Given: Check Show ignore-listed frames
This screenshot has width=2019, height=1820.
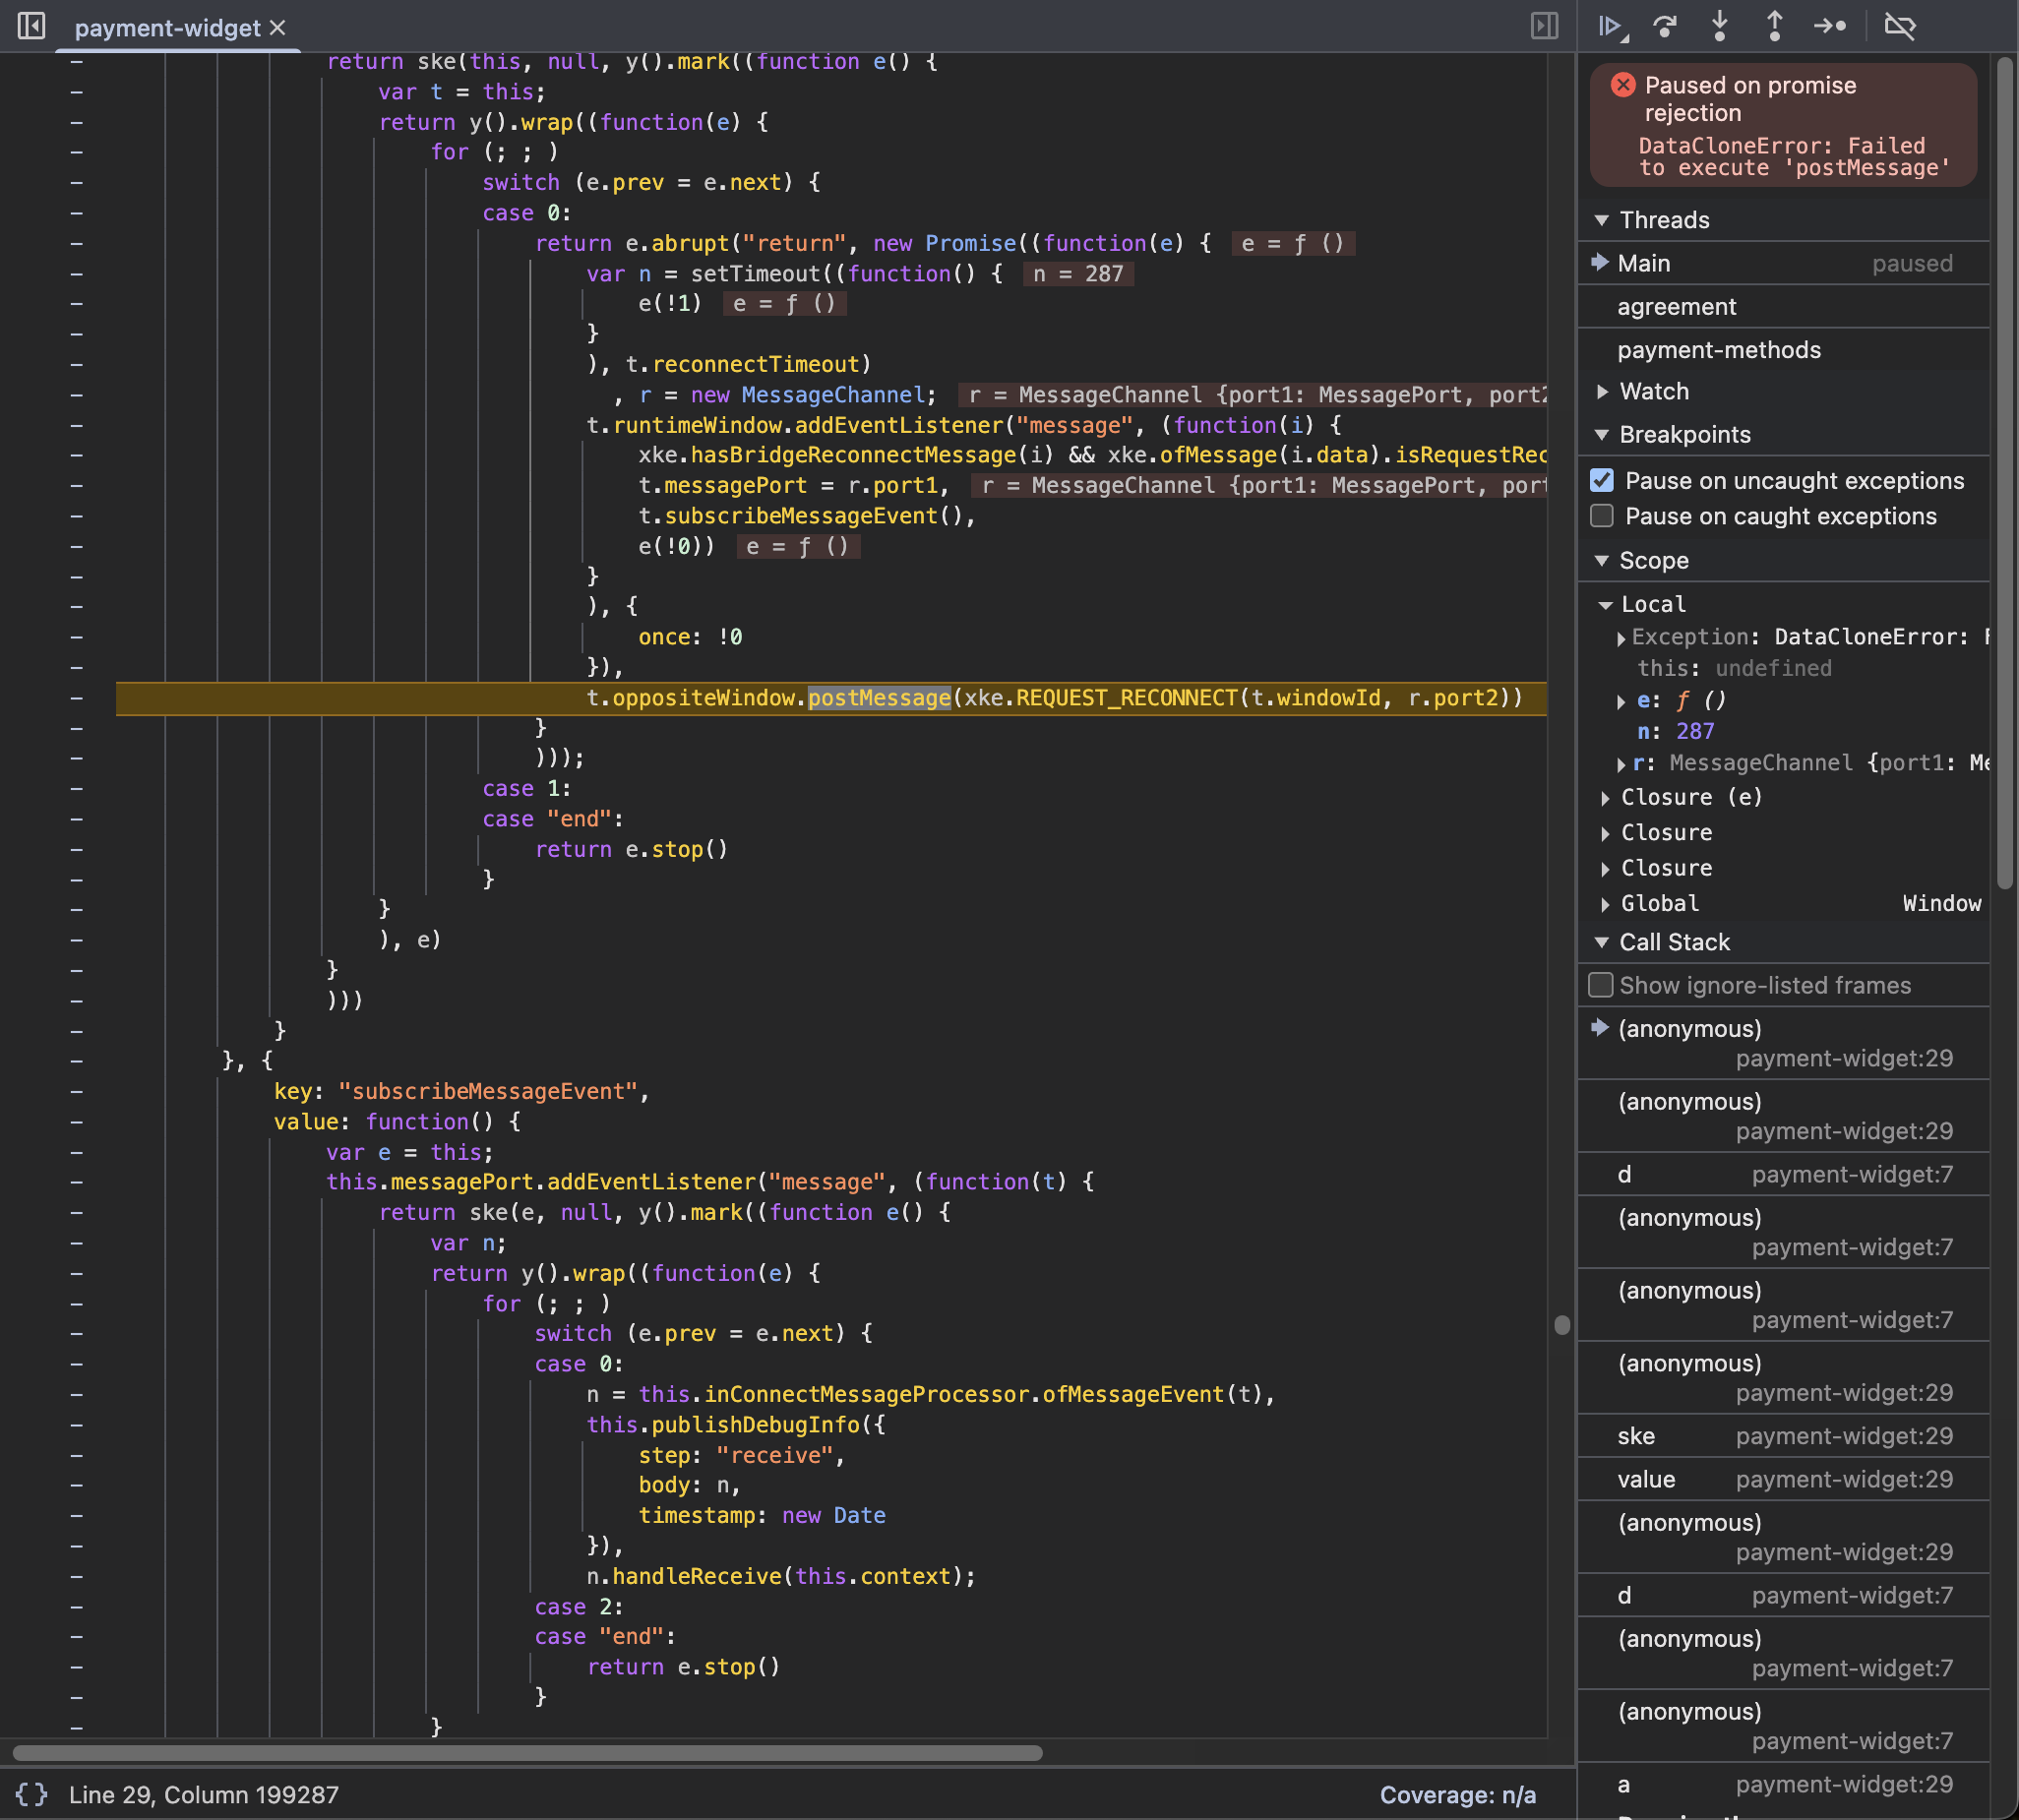Looking at the screenshot, I should coord(1601,985).
